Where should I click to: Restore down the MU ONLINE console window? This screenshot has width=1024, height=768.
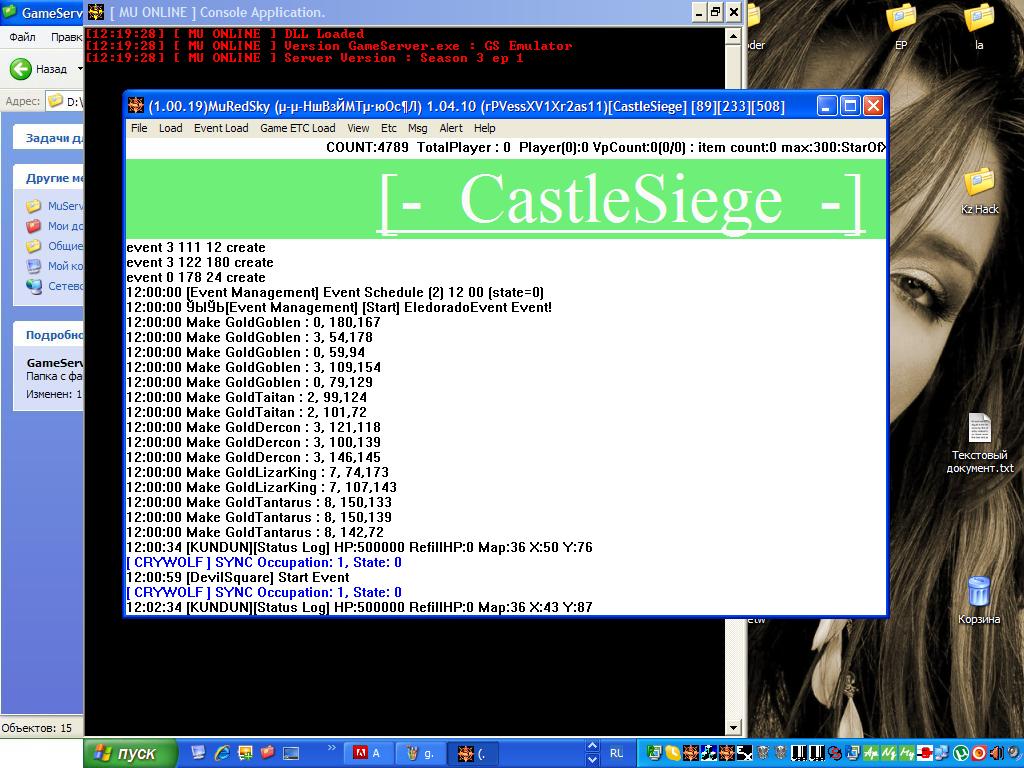pyautogui.click(x=716, y=12)
